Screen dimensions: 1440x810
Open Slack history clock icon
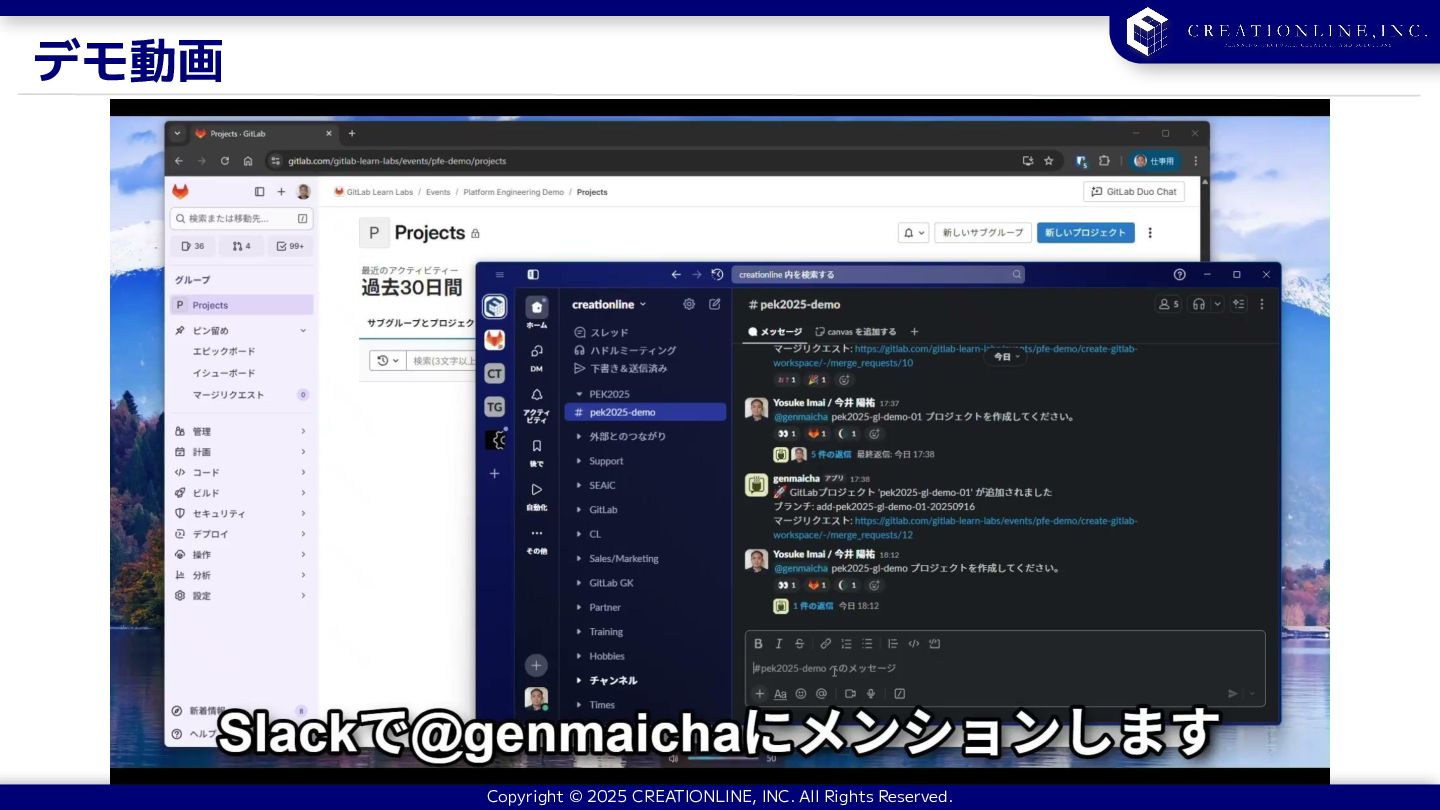(717, 274)
